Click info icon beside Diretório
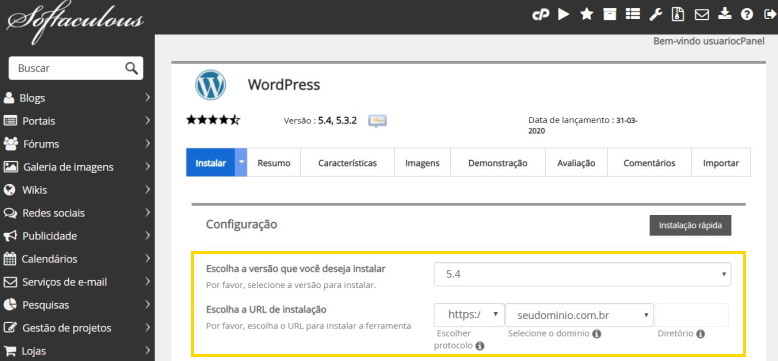This screenshot has height=361, width=778. pyautogui.click(x=700, y=334)
